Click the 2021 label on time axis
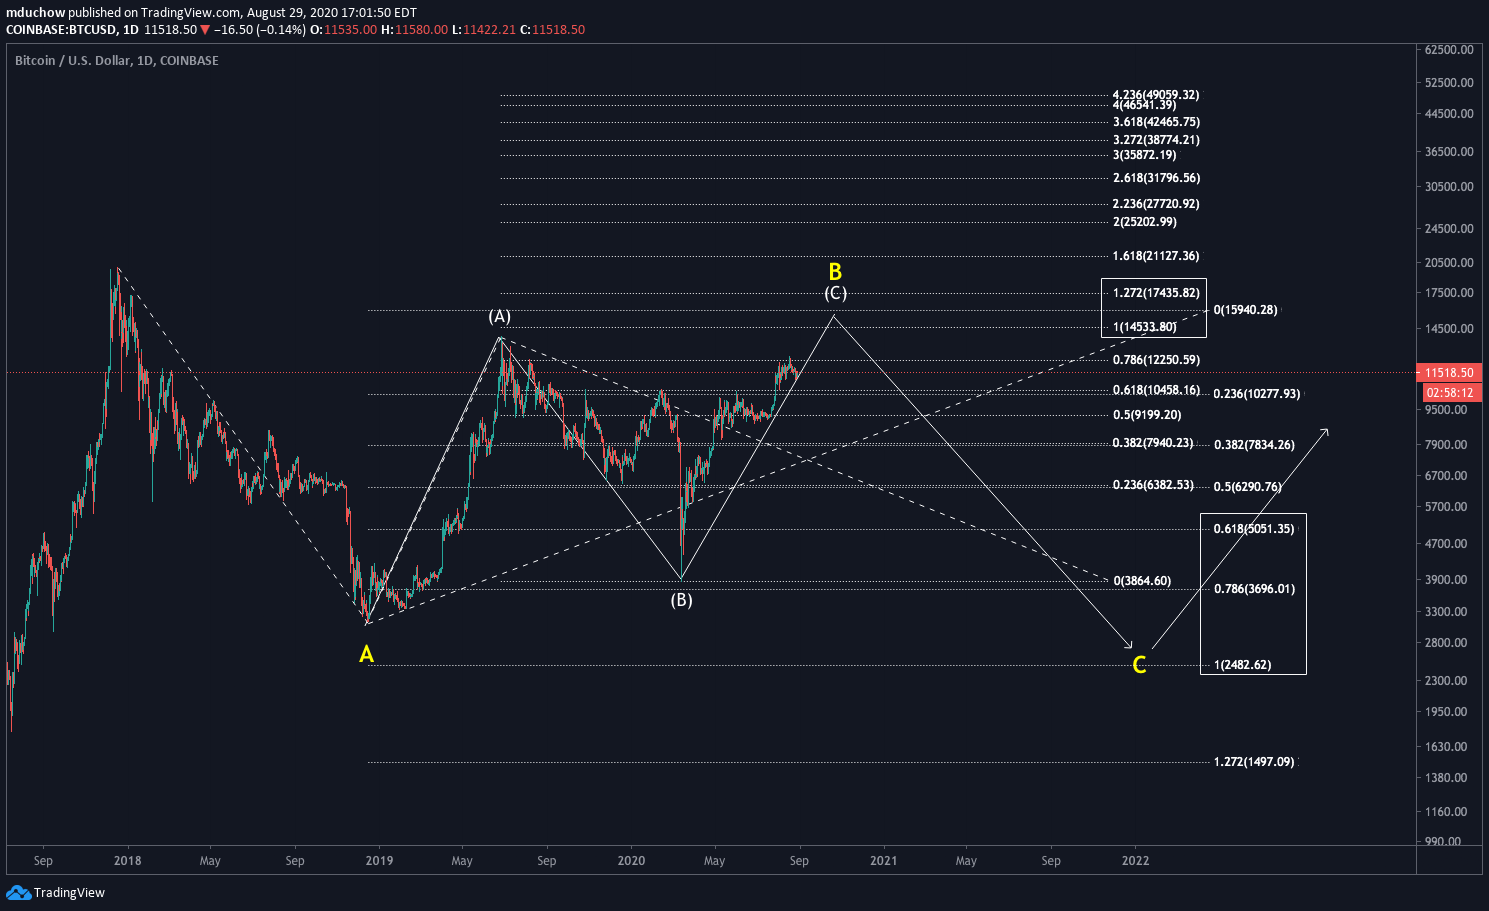Viewport: 1489px width, 911px height. 883,861
